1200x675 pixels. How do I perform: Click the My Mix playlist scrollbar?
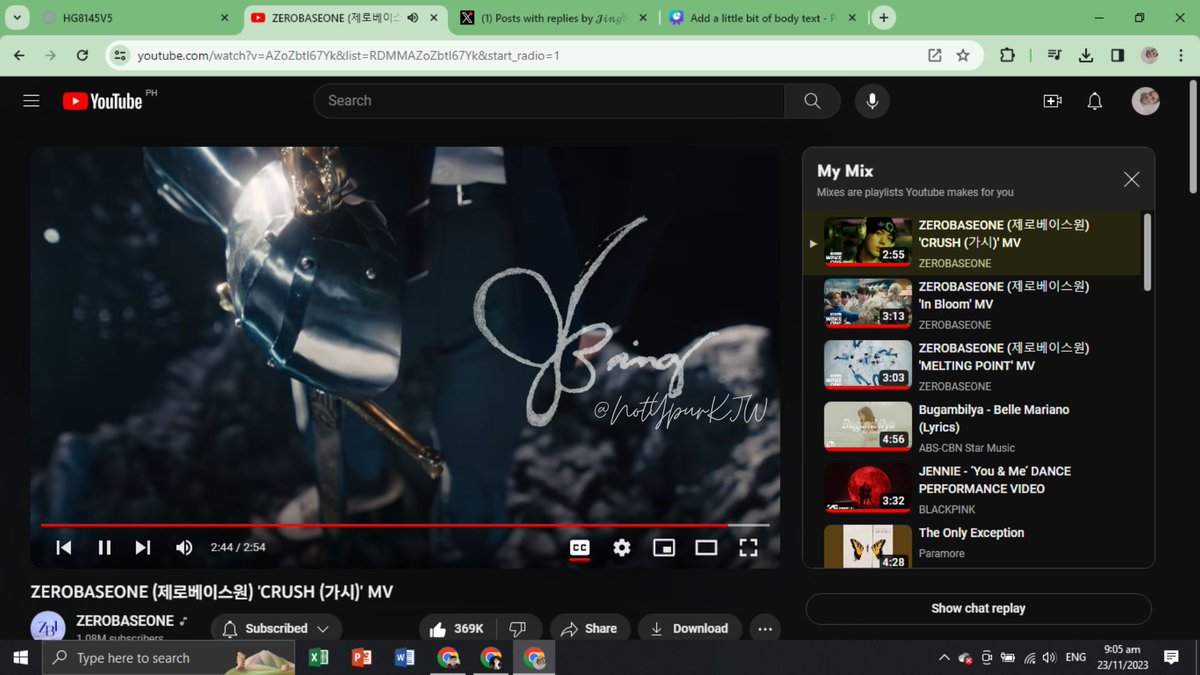tap(1146, 251)
